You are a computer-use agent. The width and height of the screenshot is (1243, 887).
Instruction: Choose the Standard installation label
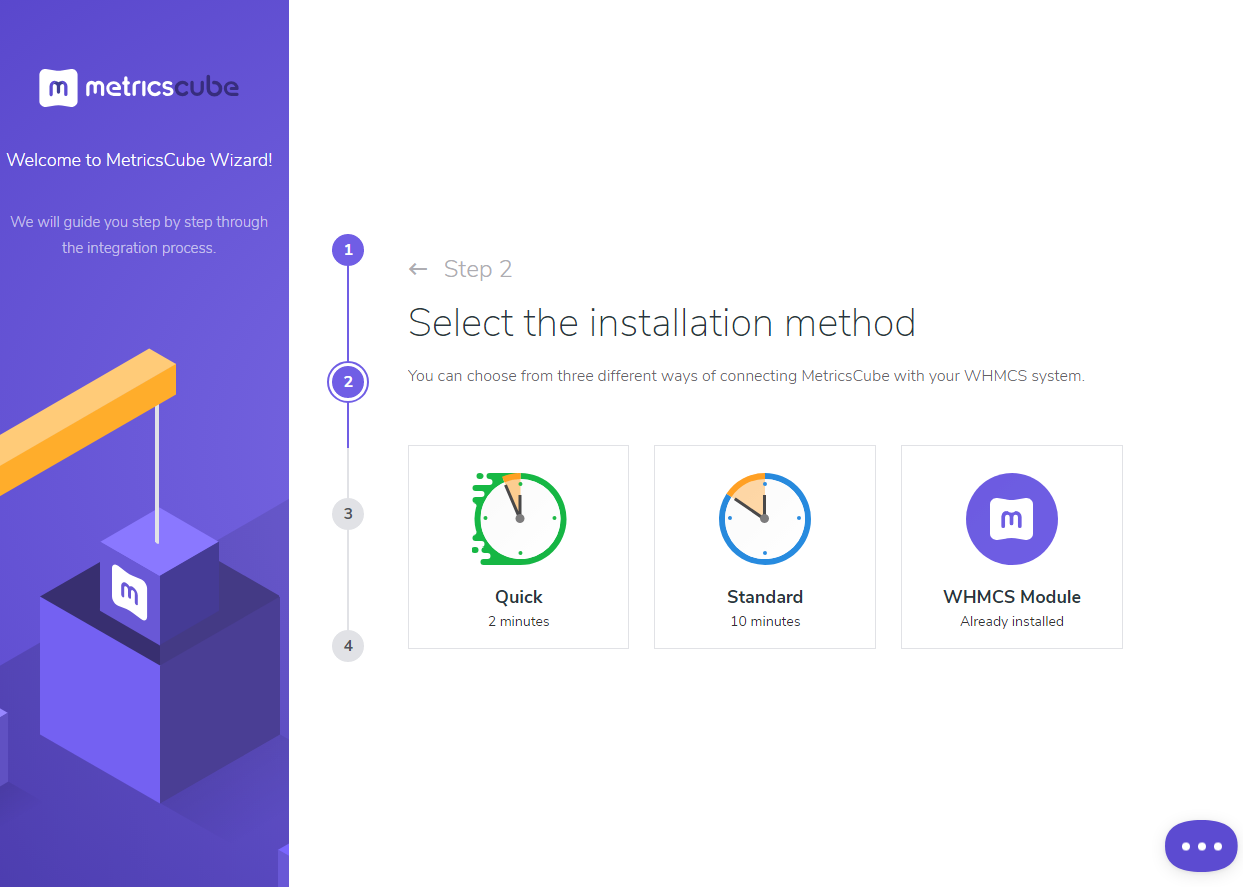pos(765,597)
